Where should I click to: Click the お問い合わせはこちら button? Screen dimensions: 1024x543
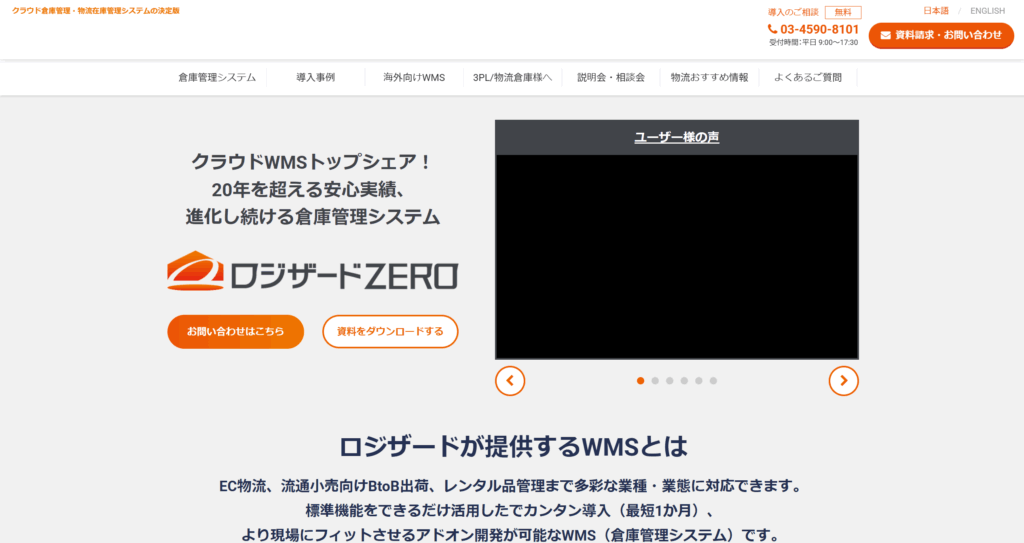pos(236,331)
